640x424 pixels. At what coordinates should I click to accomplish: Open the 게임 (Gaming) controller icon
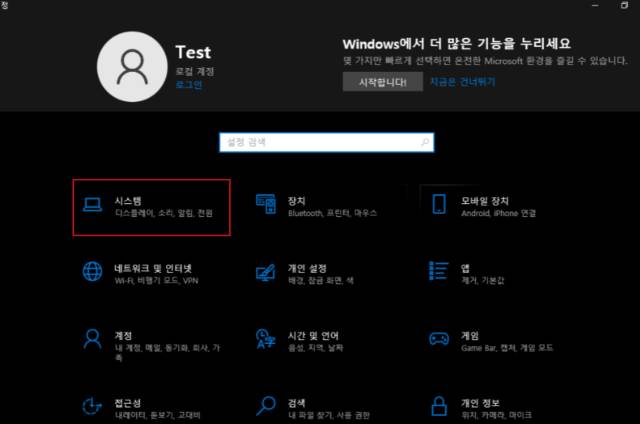pyautogui.click(x=438, y=341)
